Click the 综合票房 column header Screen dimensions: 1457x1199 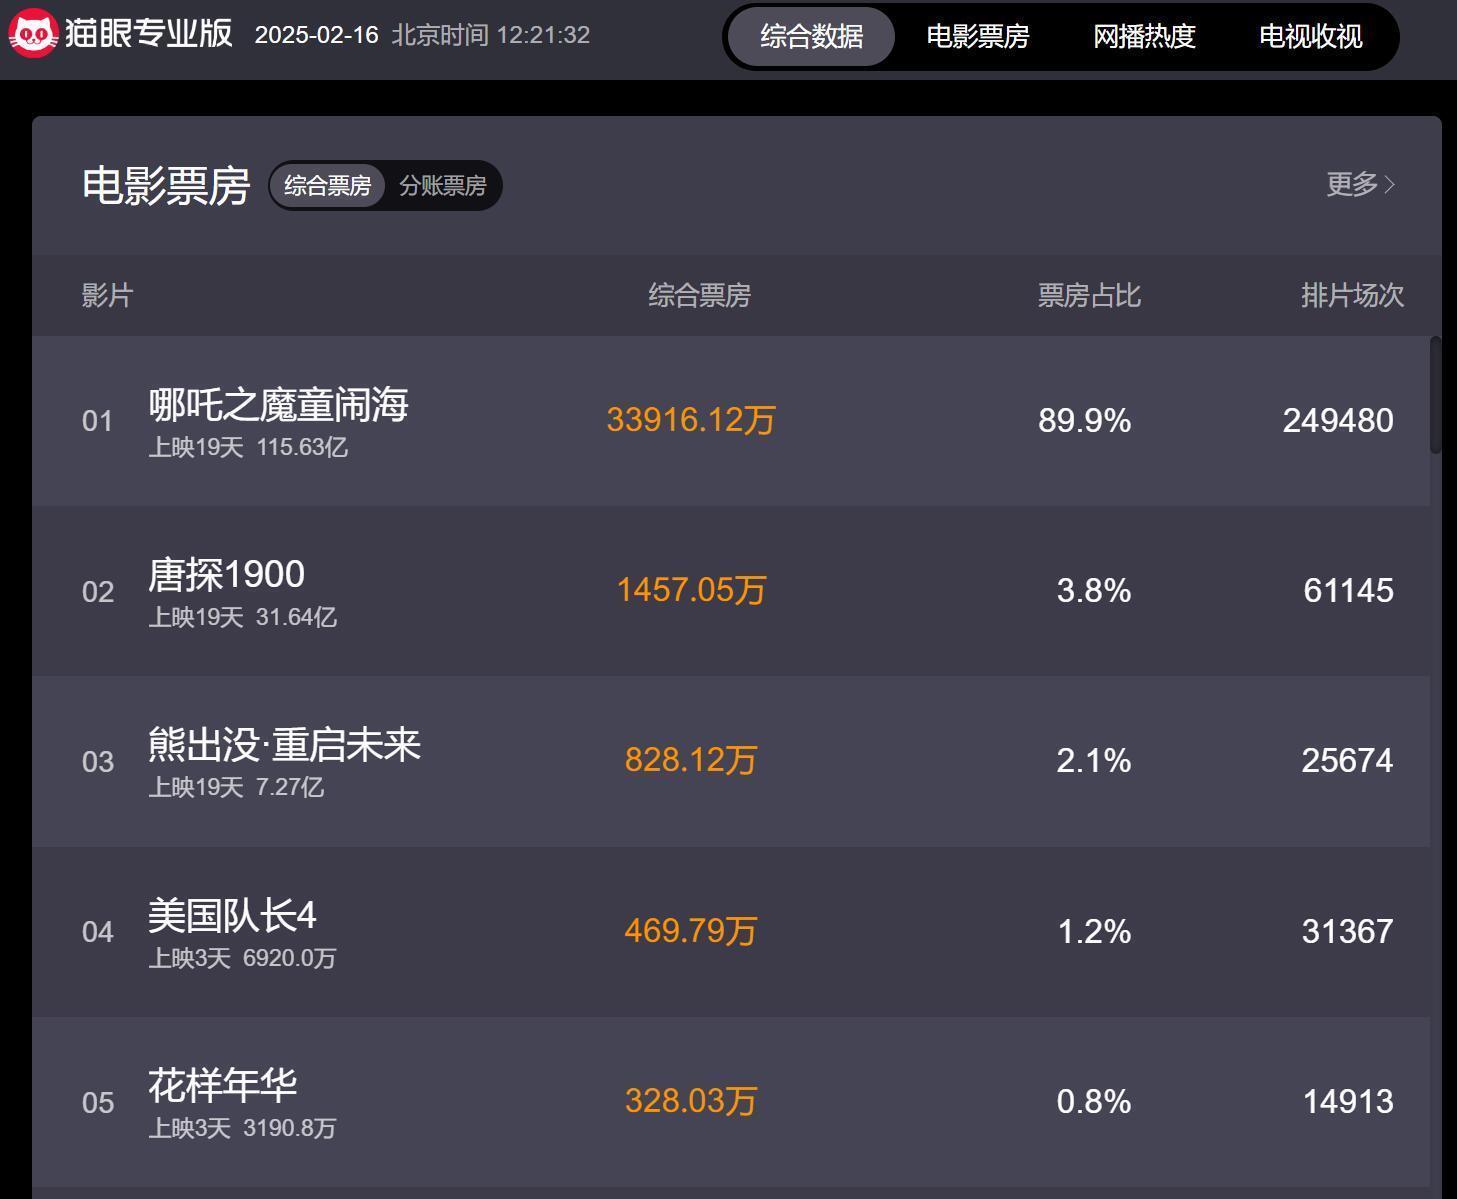click(699, 296)
